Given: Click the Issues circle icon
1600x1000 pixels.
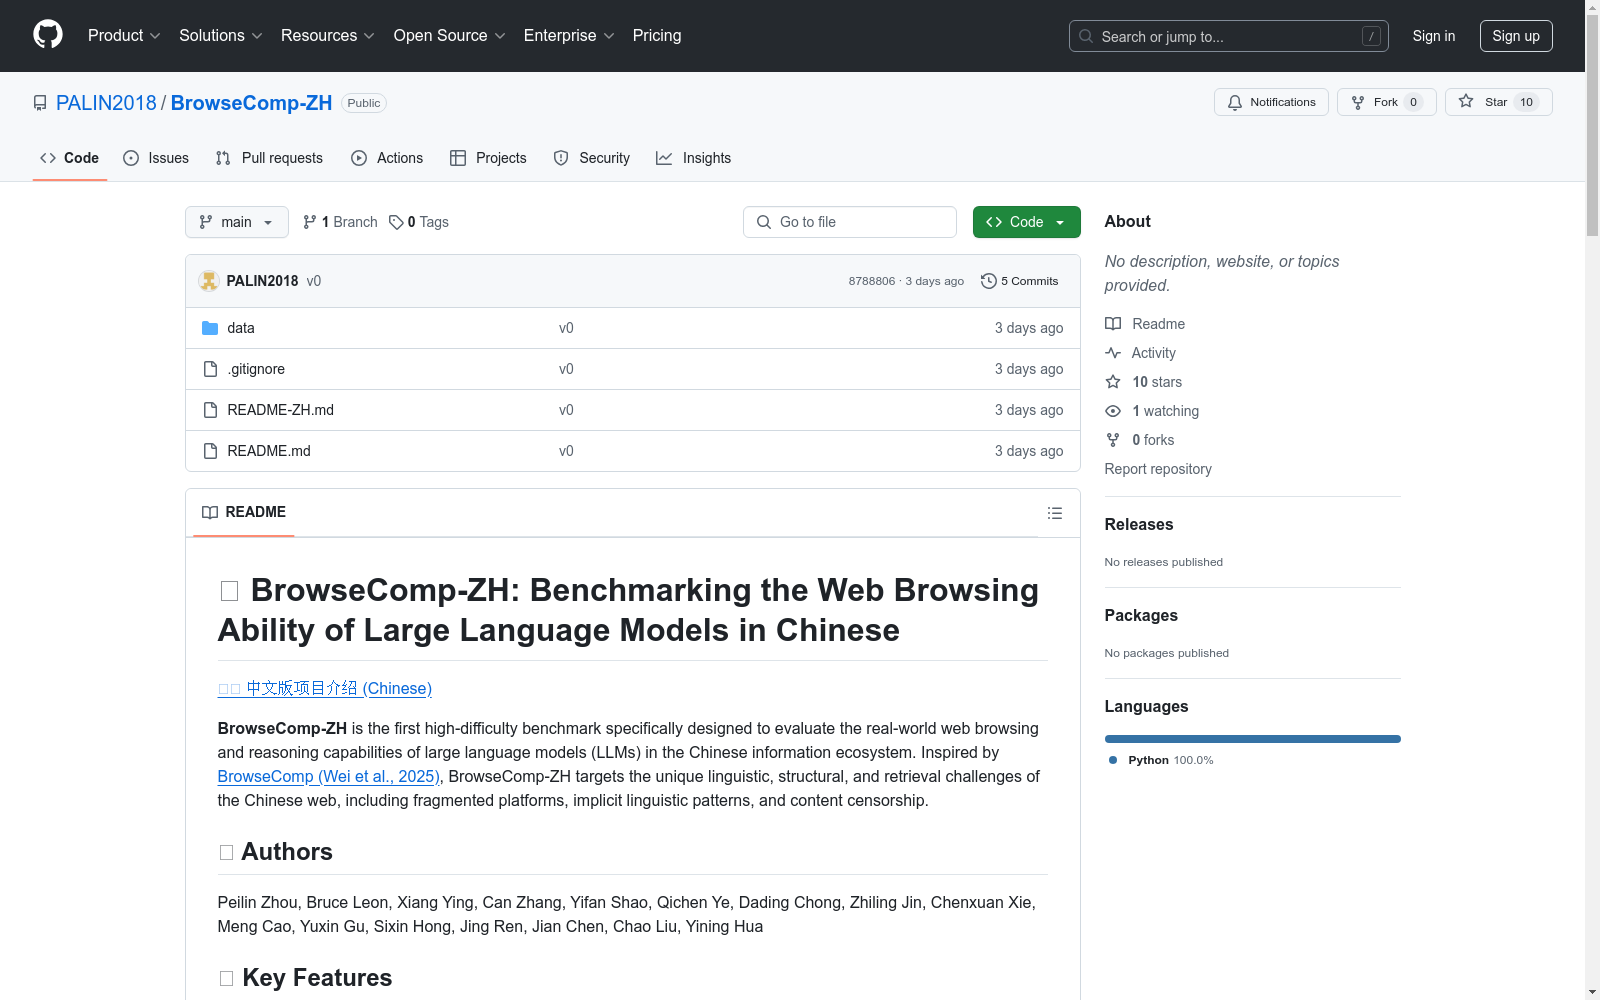Looking at the screenshot, I should [x=131, y=158].
